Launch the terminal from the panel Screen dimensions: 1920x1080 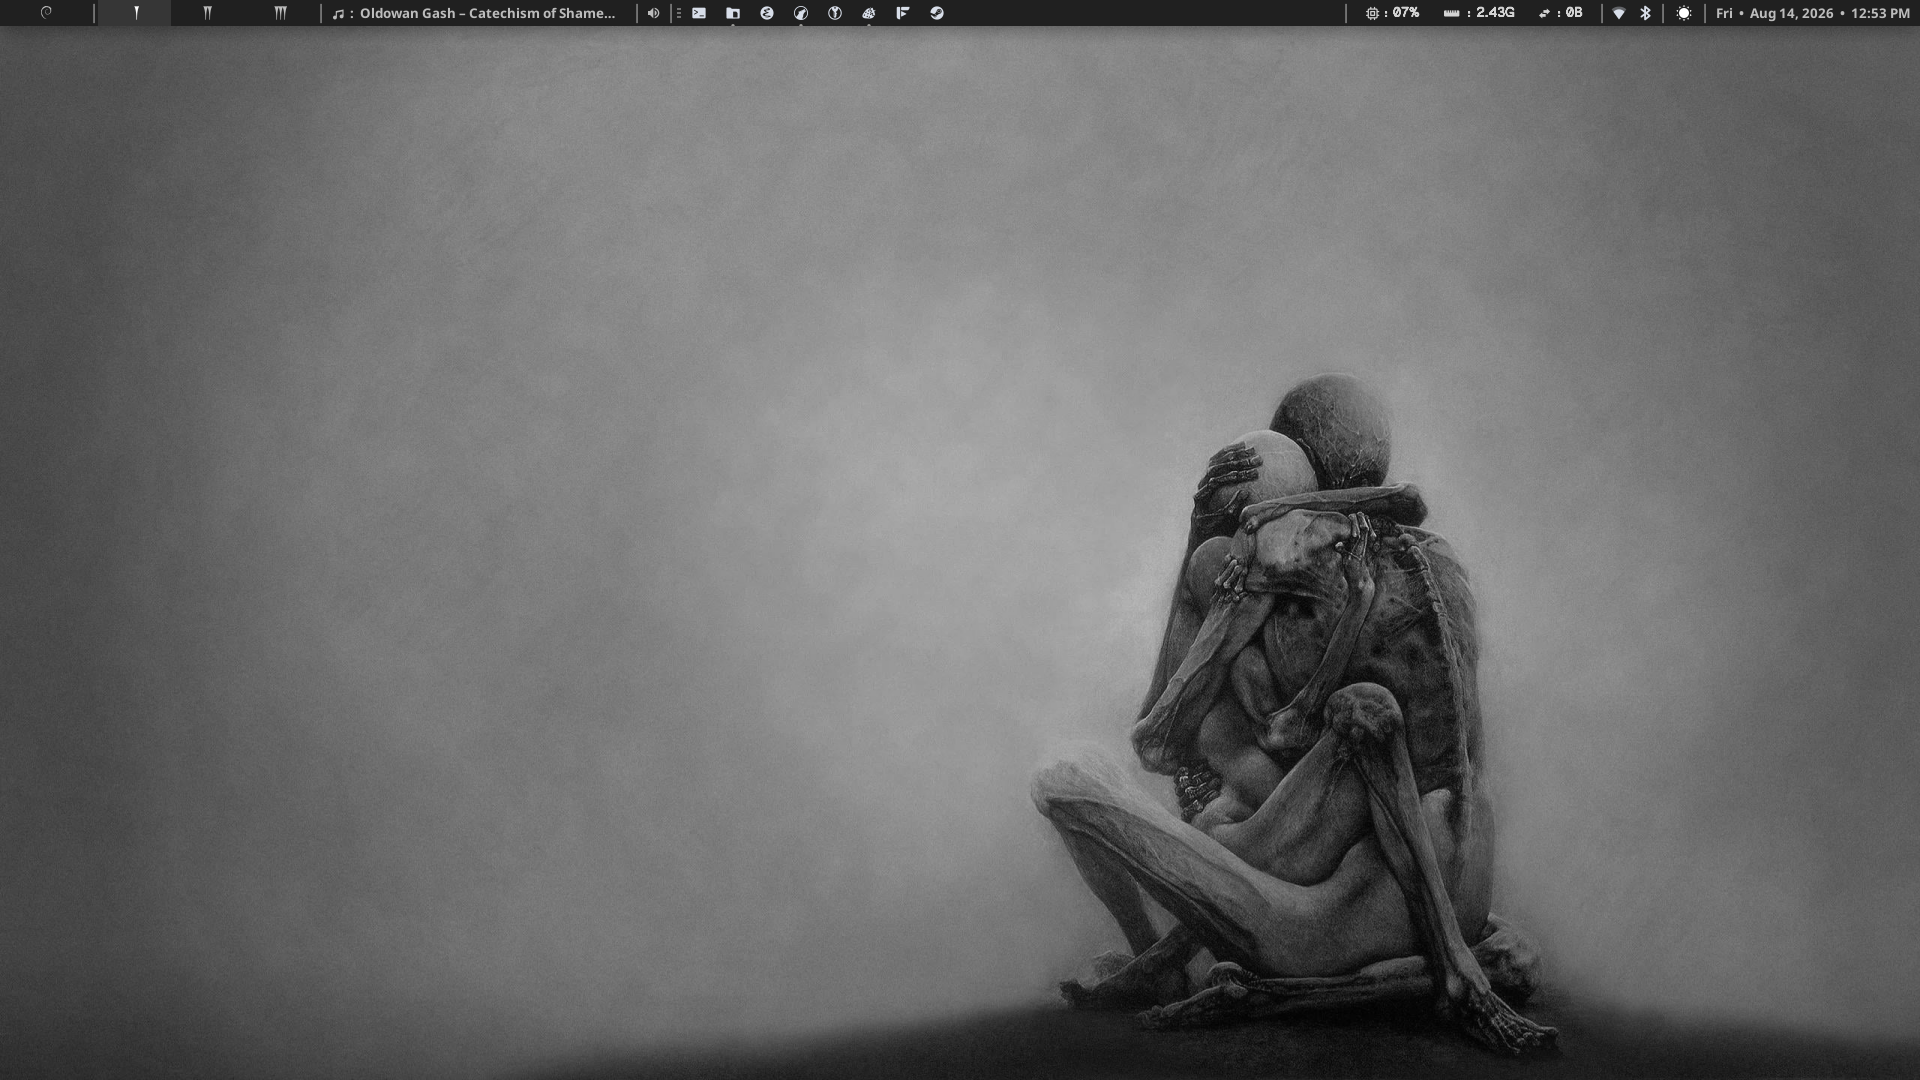(x=699, y=13)
